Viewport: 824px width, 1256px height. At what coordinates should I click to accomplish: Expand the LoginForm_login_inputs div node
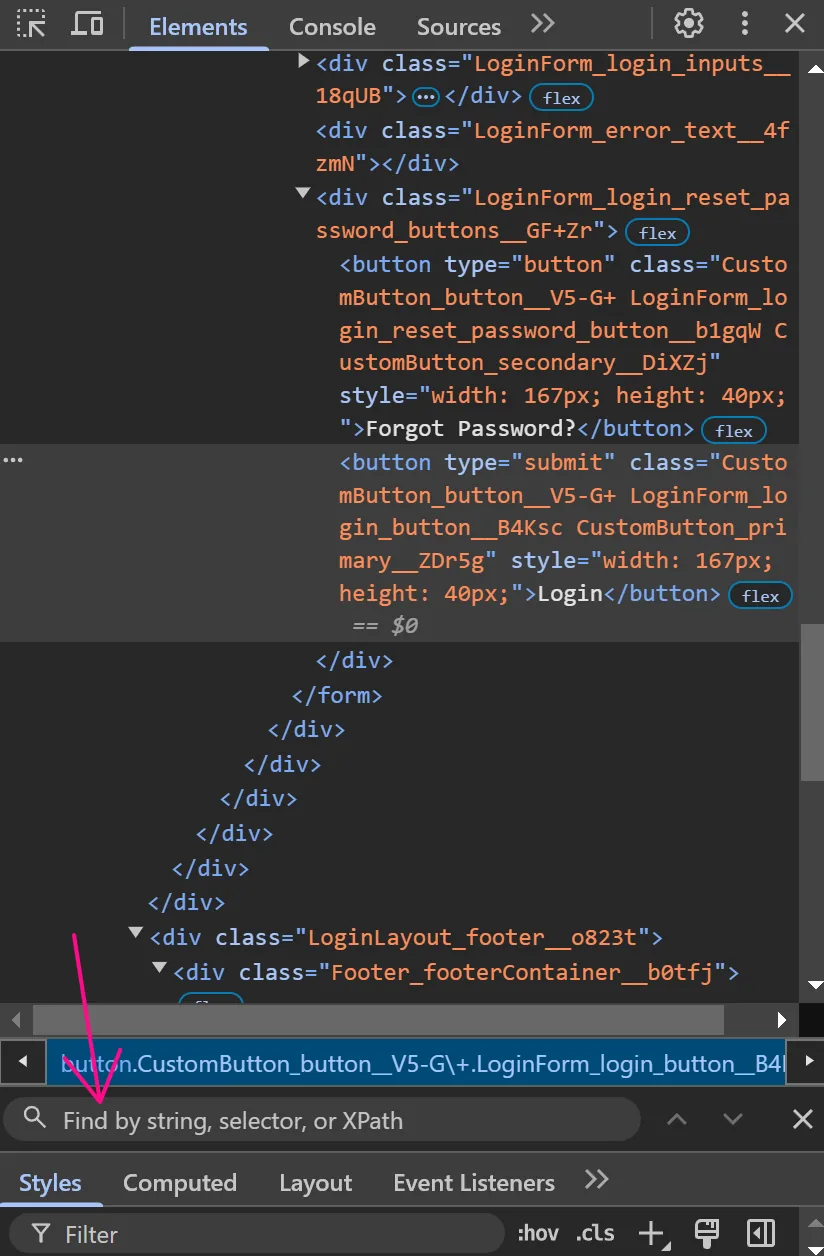(x=304, y=62)
